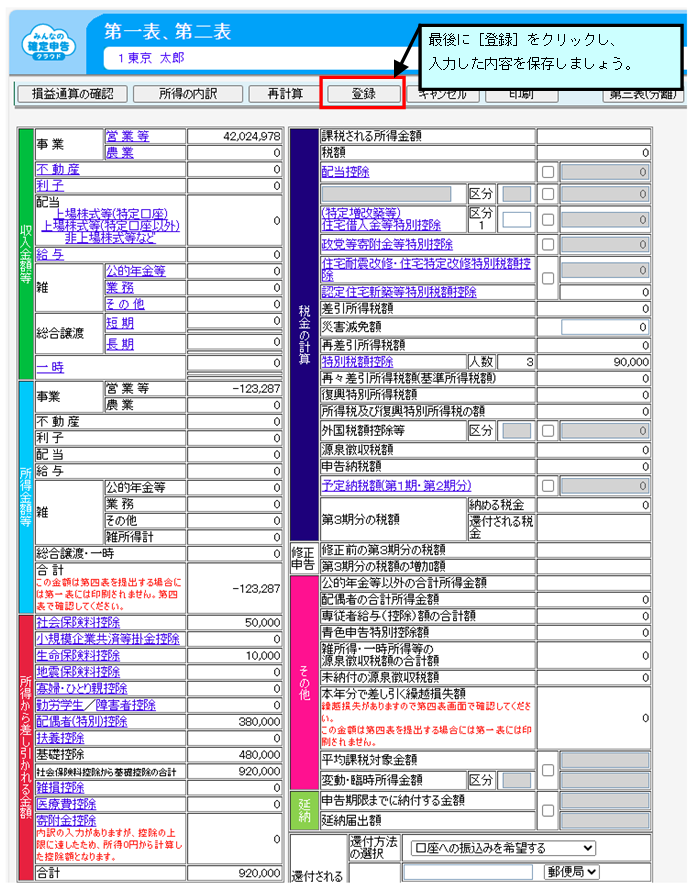Open the 生命保険料控除 link
This screenshot has width=697, height=891.
[x=78, y=656]
